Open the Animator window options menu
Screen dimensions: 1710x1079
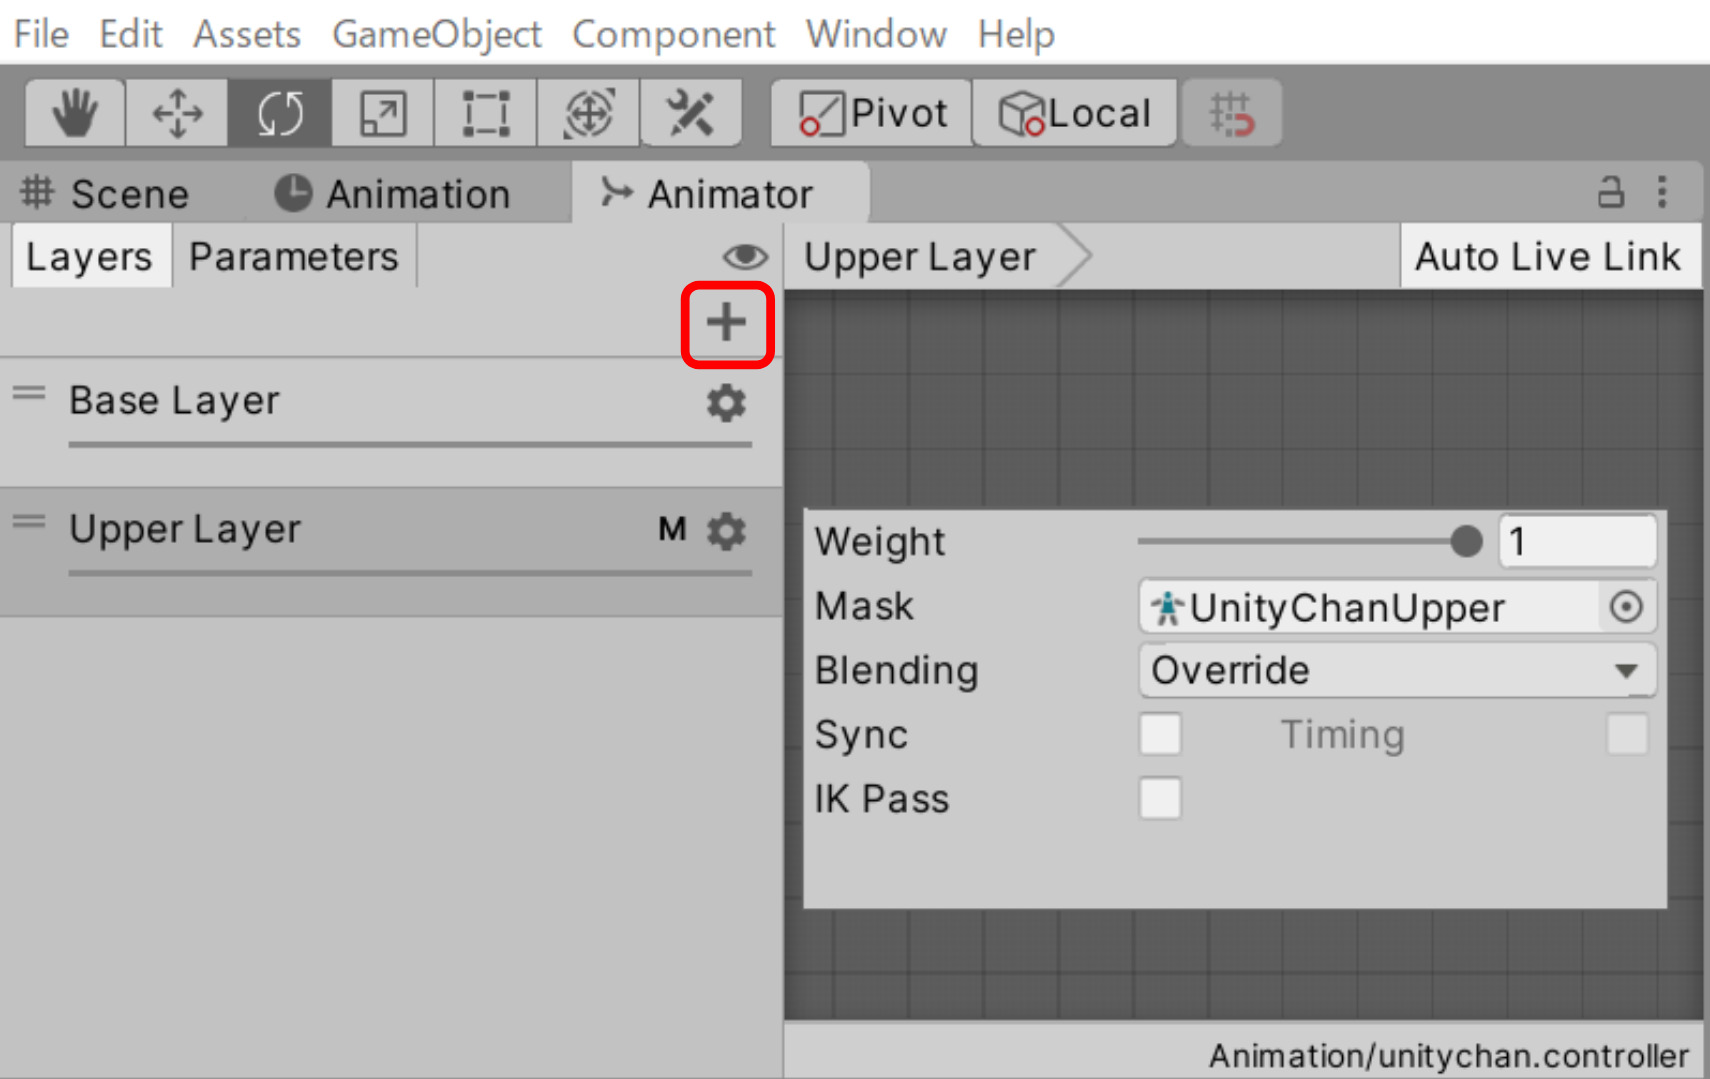1663,193
